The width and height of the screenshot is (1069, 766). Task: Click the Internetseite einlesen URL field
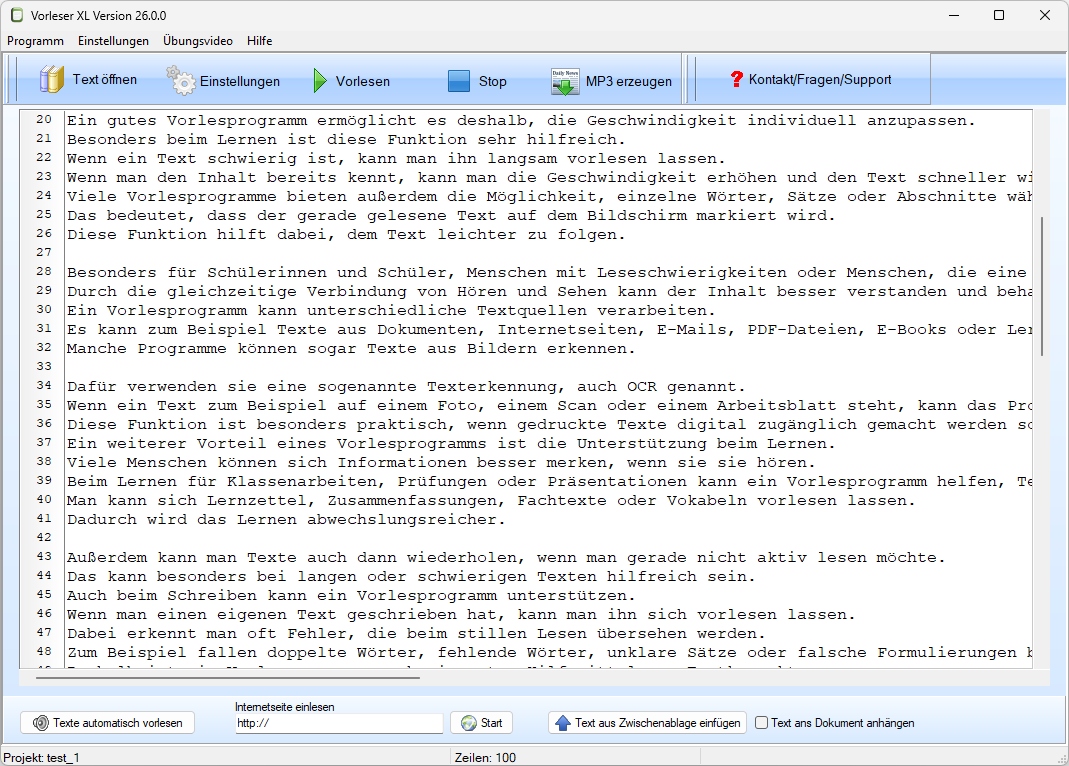pyautogui.click(x=339, y=723)
